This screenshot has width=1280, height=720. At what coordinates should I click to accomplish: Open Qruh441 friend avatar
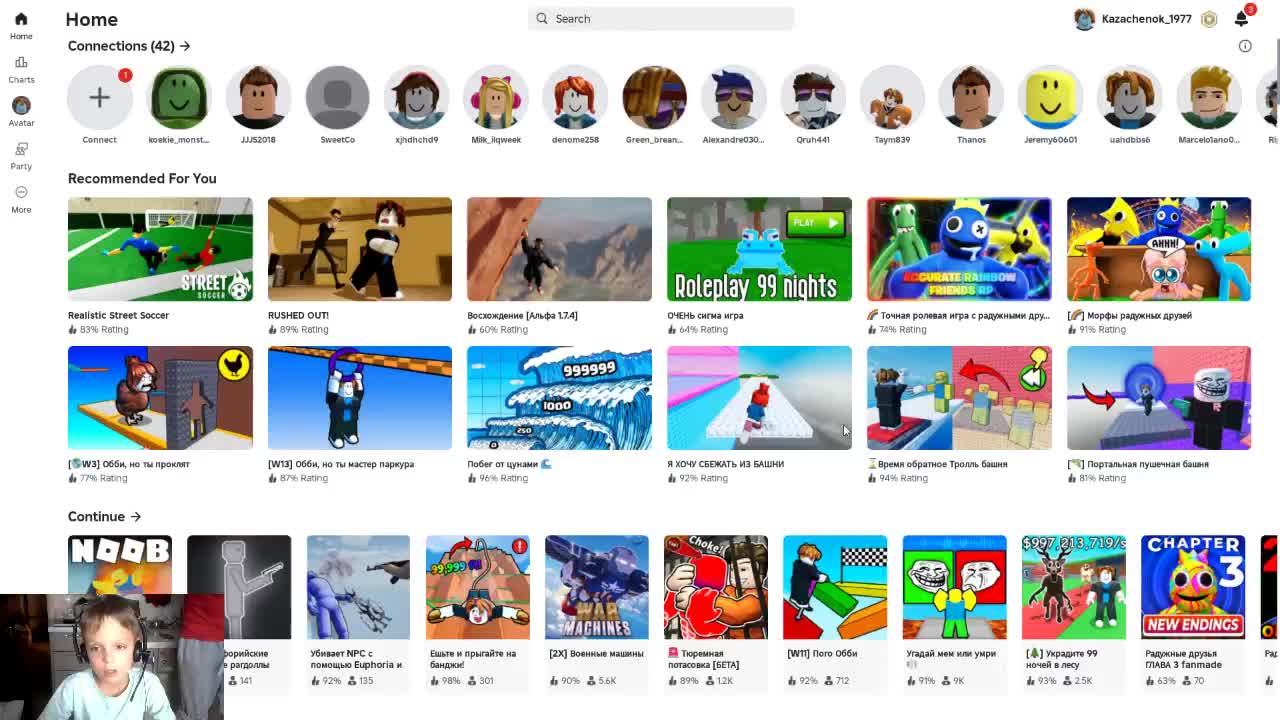[x=813, y=97]
